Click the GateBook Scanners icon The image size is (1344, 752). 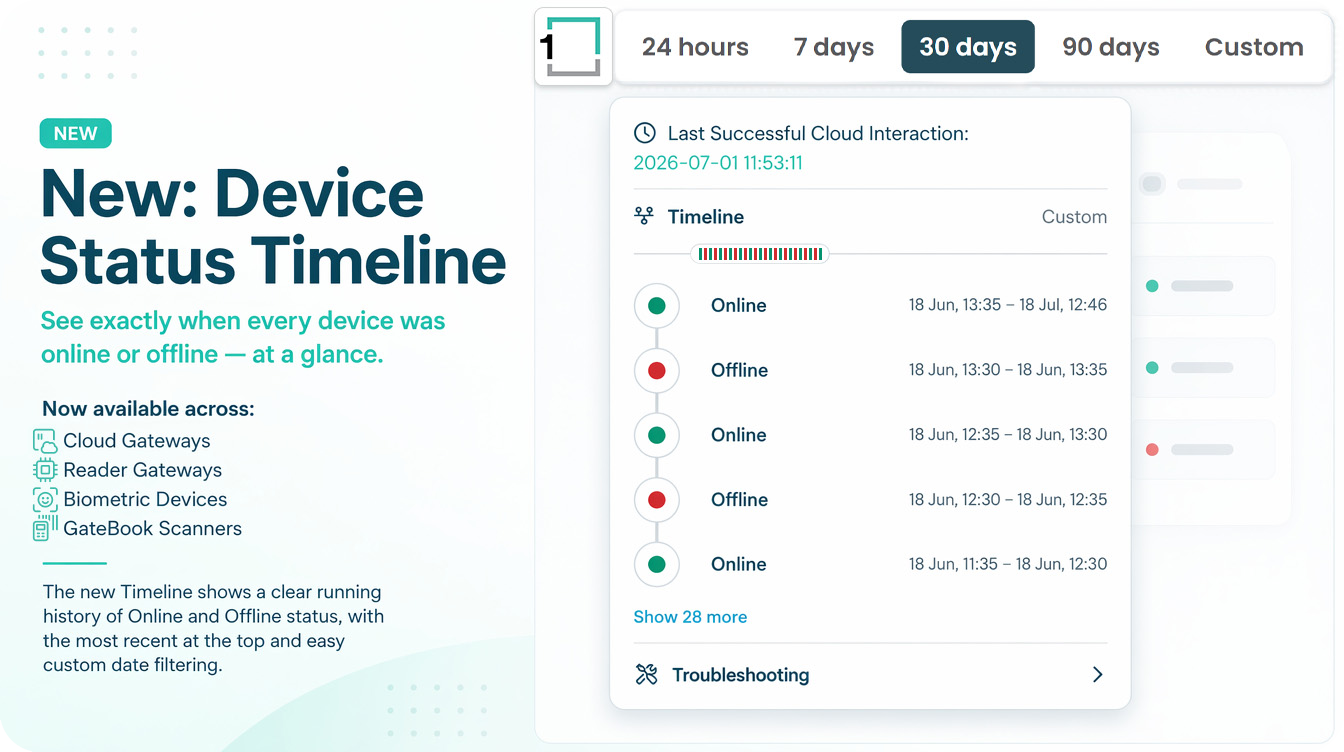[x=45, y=528]
